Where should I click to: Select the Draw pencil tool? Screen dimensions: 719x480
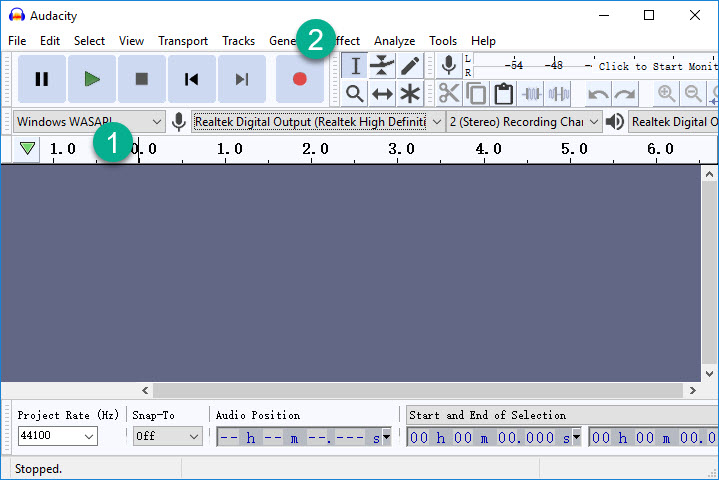[x=410, y=66]
